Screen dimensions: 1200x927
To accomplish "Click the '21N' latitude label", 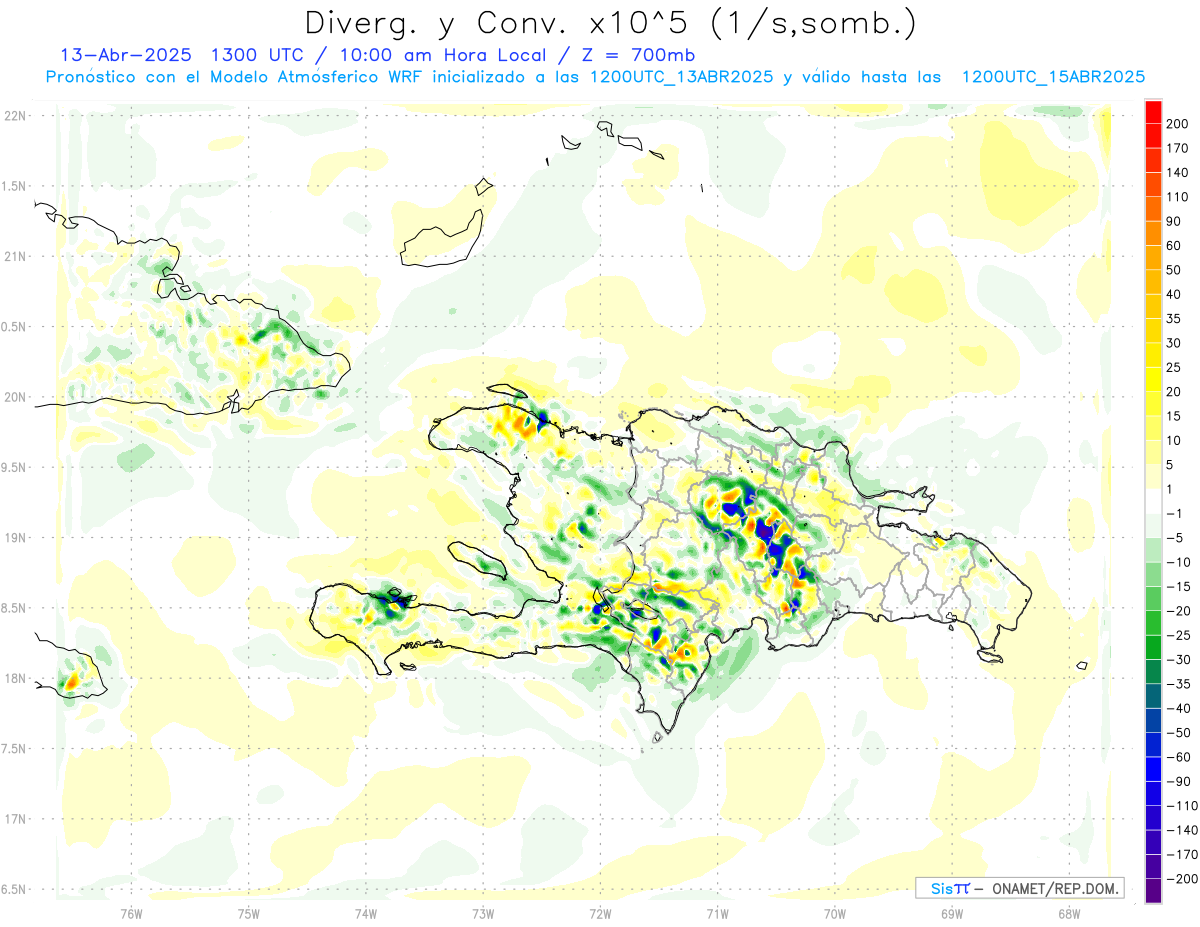I will (13, 256).
